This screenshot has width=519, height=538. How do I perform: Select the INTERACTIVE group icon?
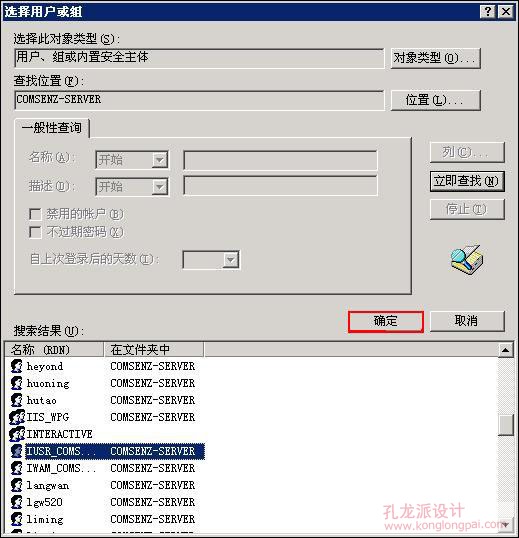click(17, 434)
